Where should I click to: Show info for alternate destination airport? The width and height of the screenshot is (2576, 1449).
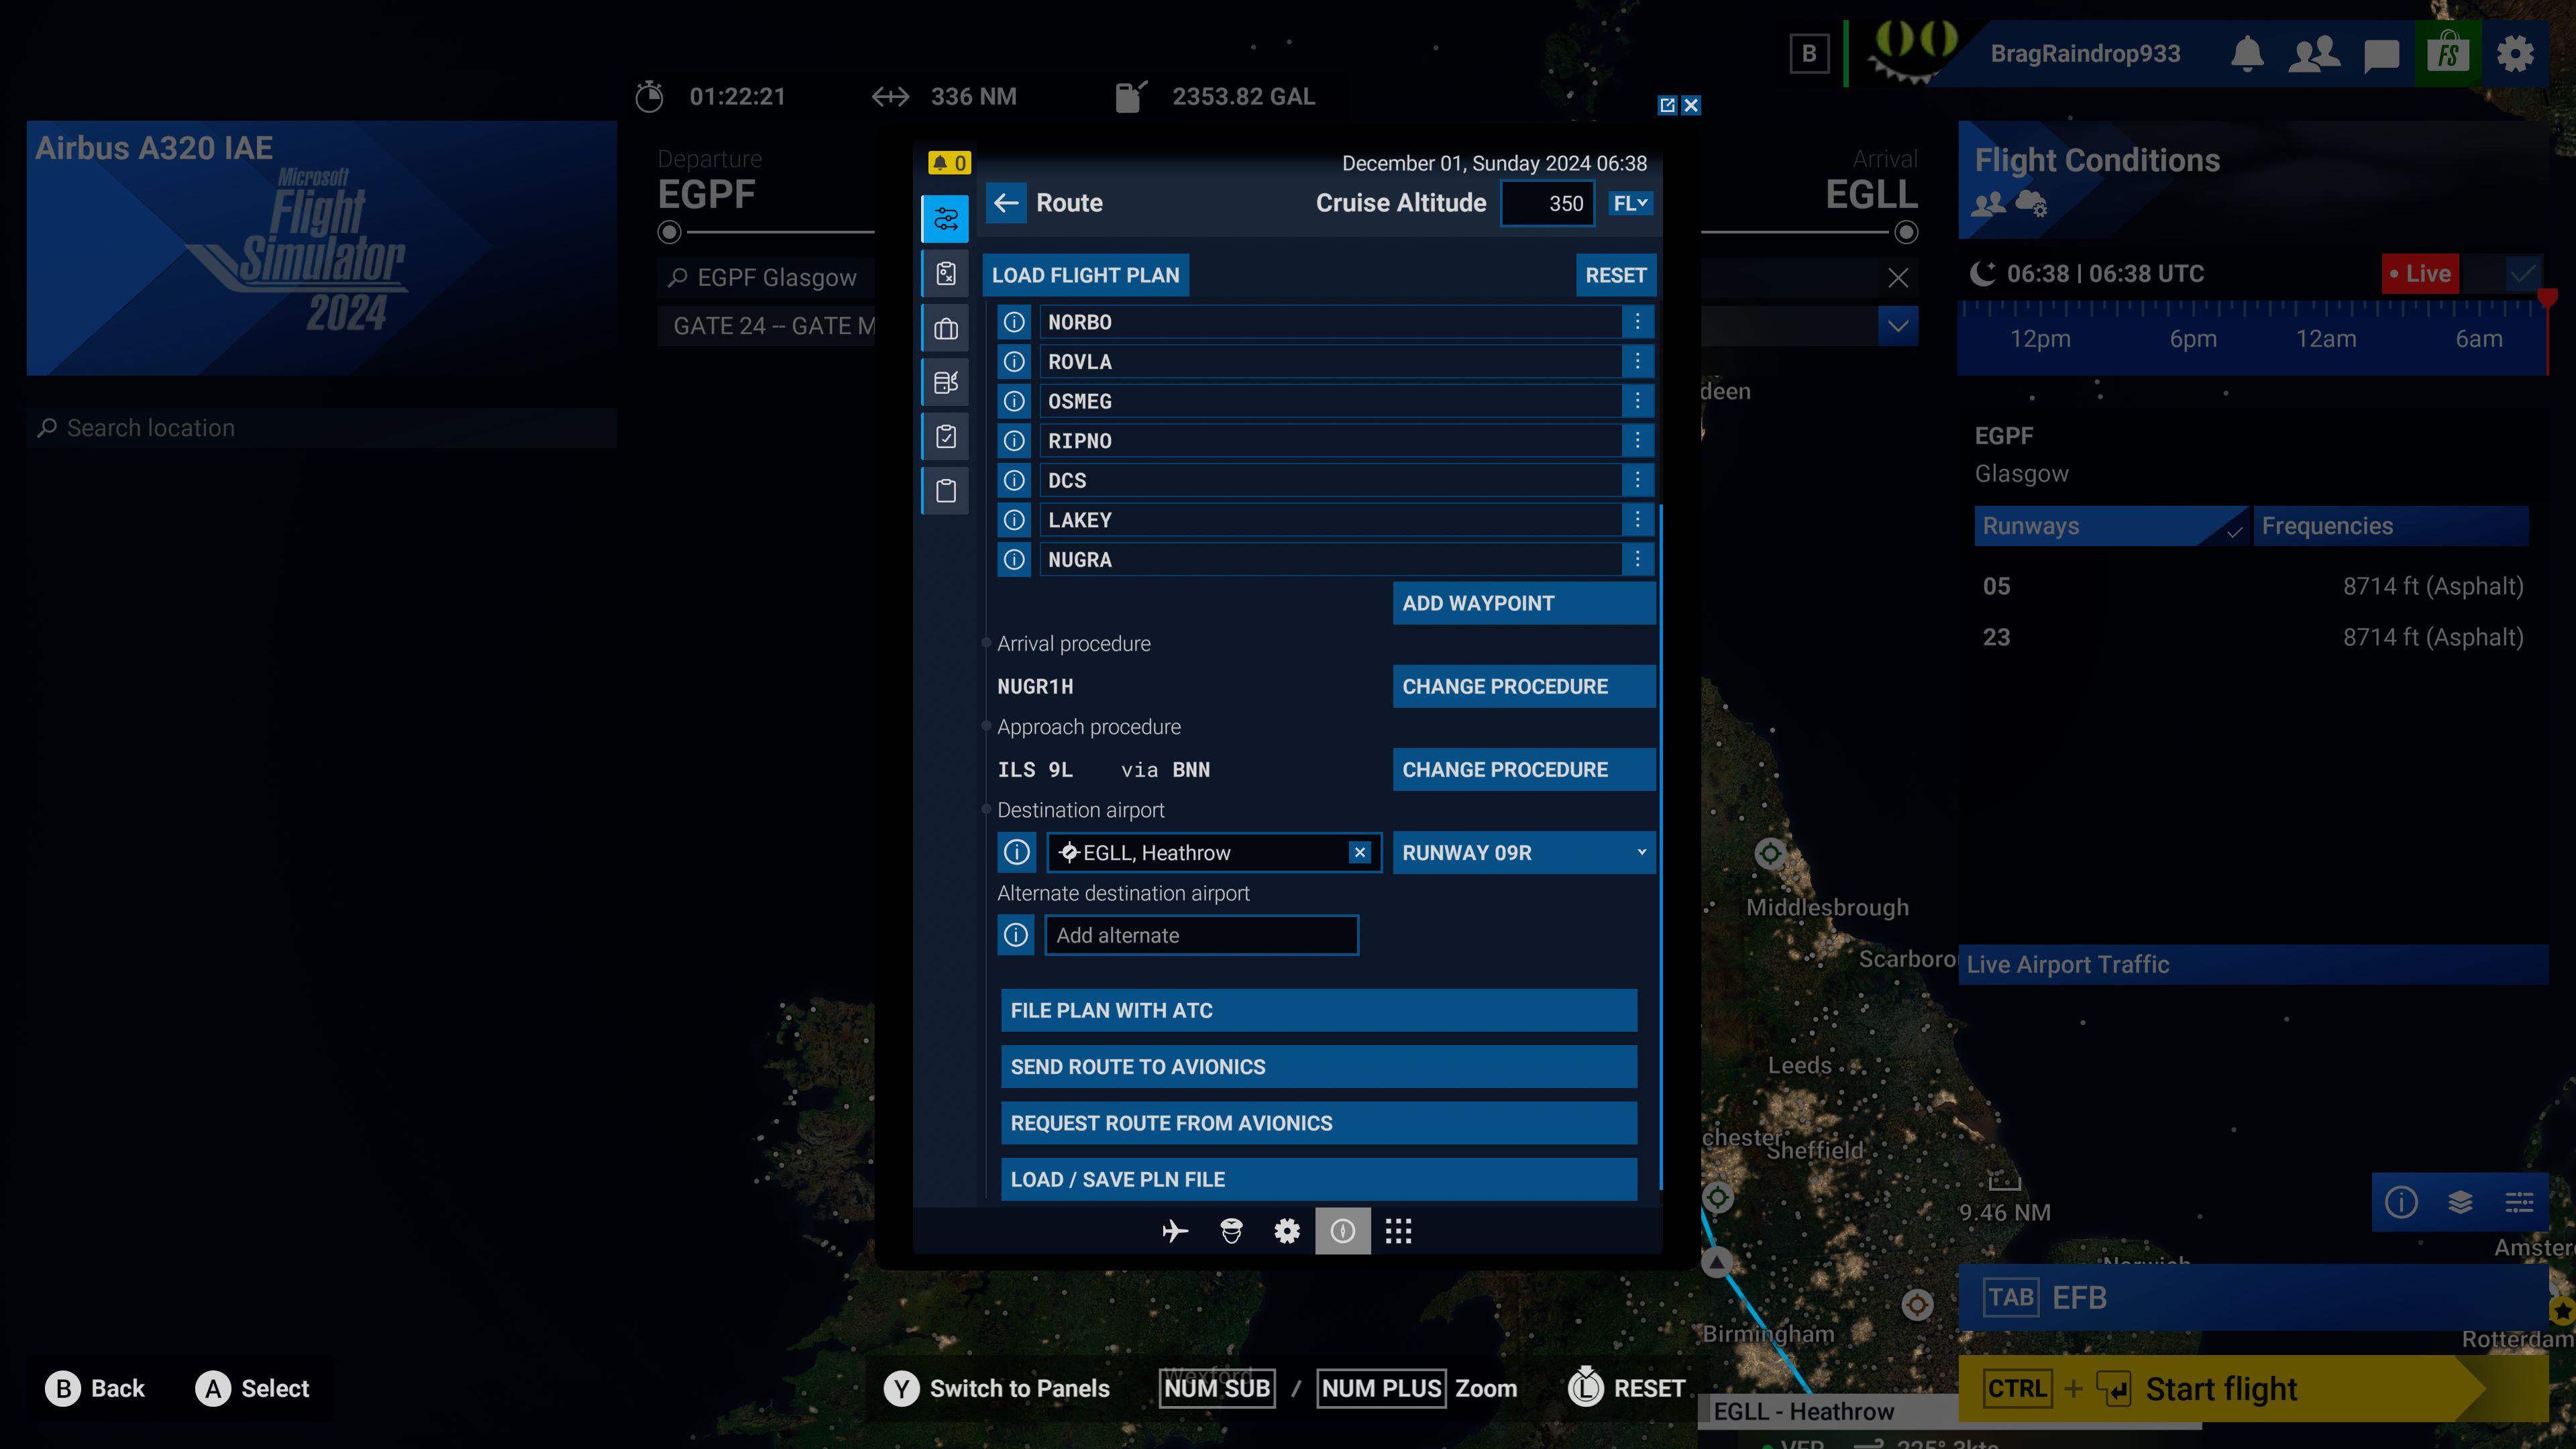1016,935
